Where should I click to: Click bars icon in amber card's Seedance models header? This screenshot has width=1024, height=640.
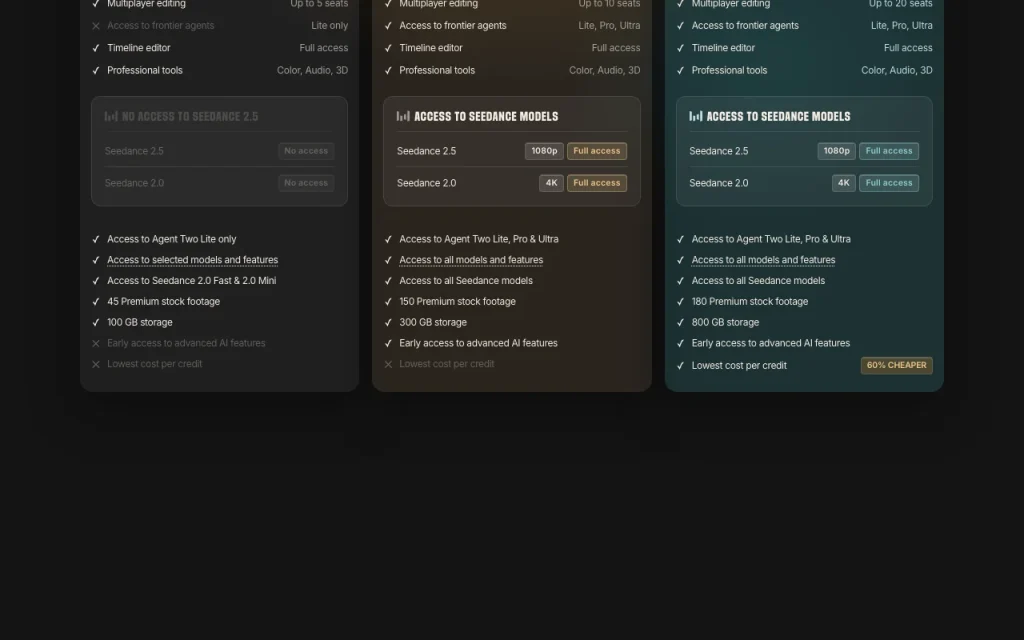point(403,116)
